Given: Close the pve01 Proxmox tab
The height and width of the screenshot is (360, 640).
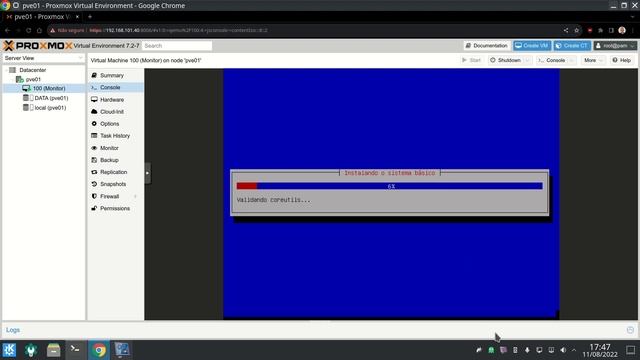Looking at the screenshot, I should (77, 17).
